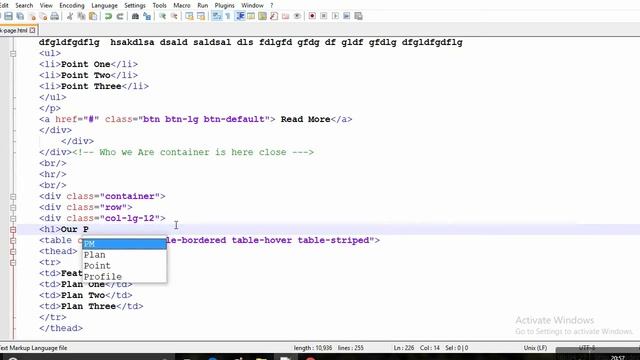Toggle the file Monitoring eye icon
640x360 pixels.
pyautogui.click(x=297, y=16)
